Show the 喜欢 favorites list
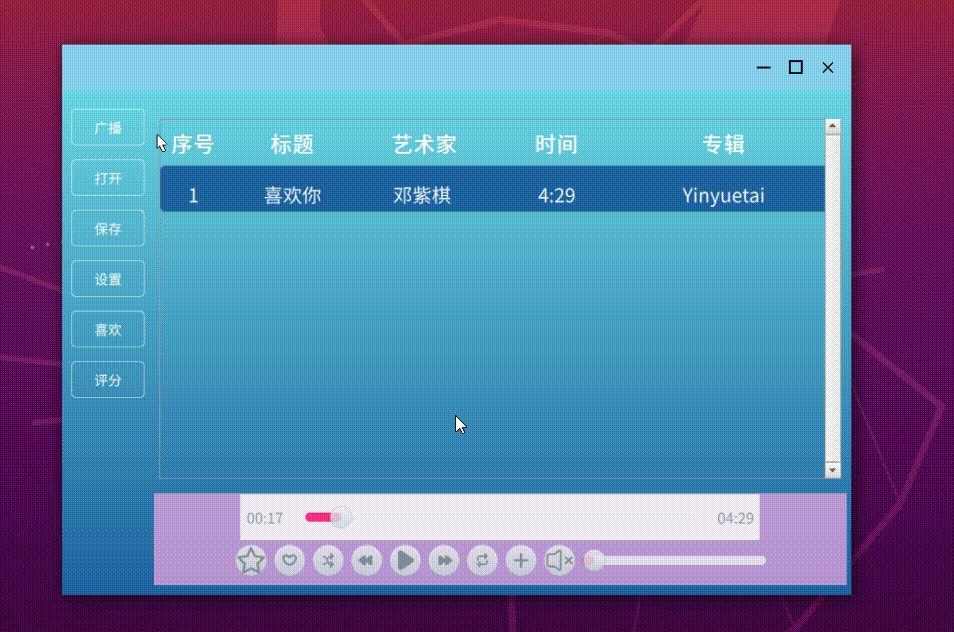This screenshot has height=632, width=954. 108,330
